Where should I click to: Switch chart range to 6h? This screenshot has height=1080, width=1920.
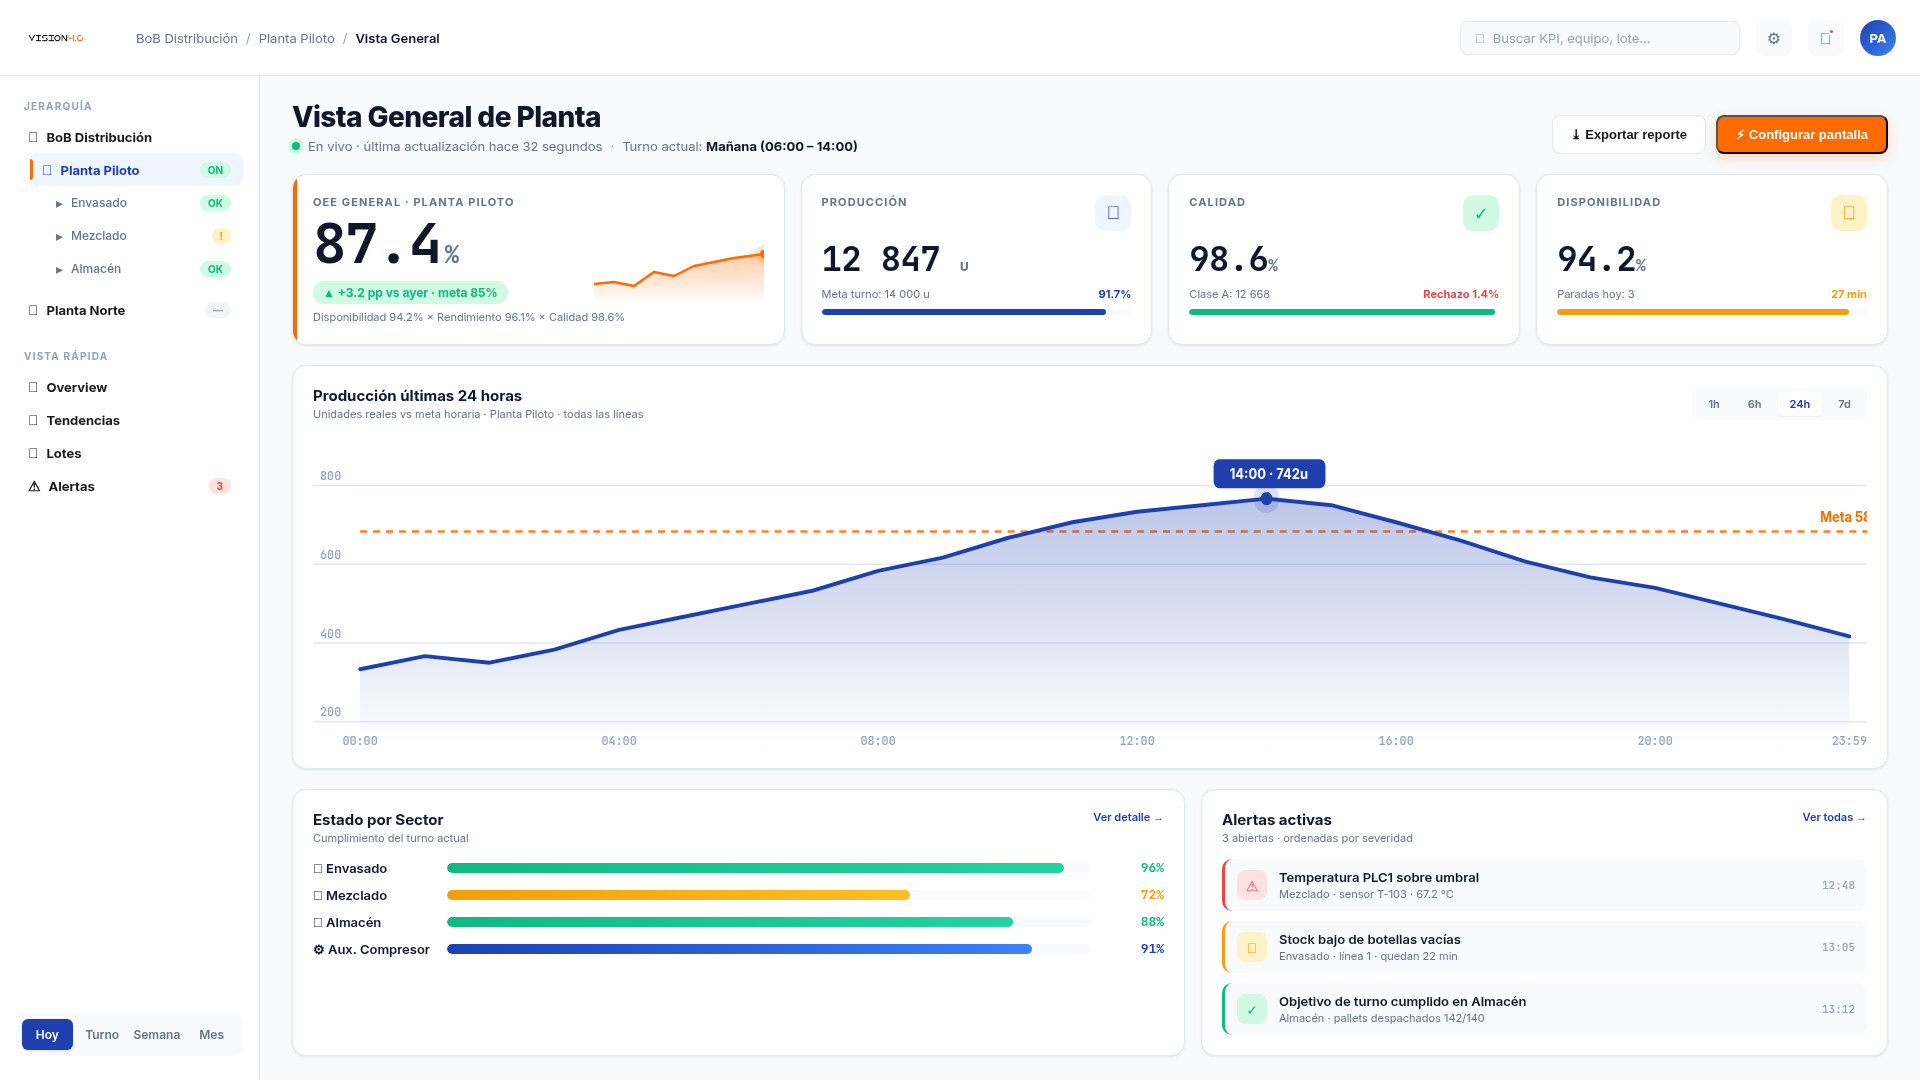(1754, 404)
